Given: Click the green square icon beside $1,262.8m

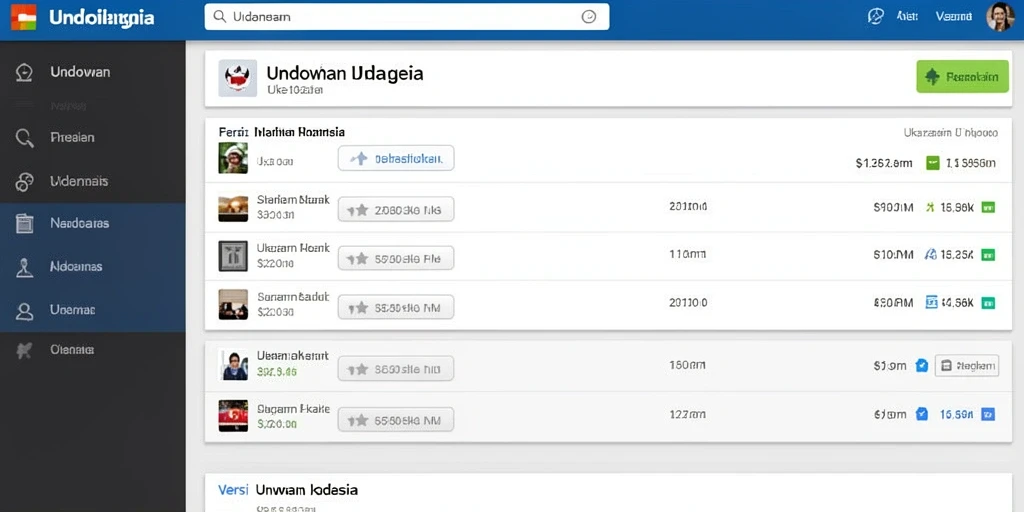Looking at the screenshot, I should [933, 163].
